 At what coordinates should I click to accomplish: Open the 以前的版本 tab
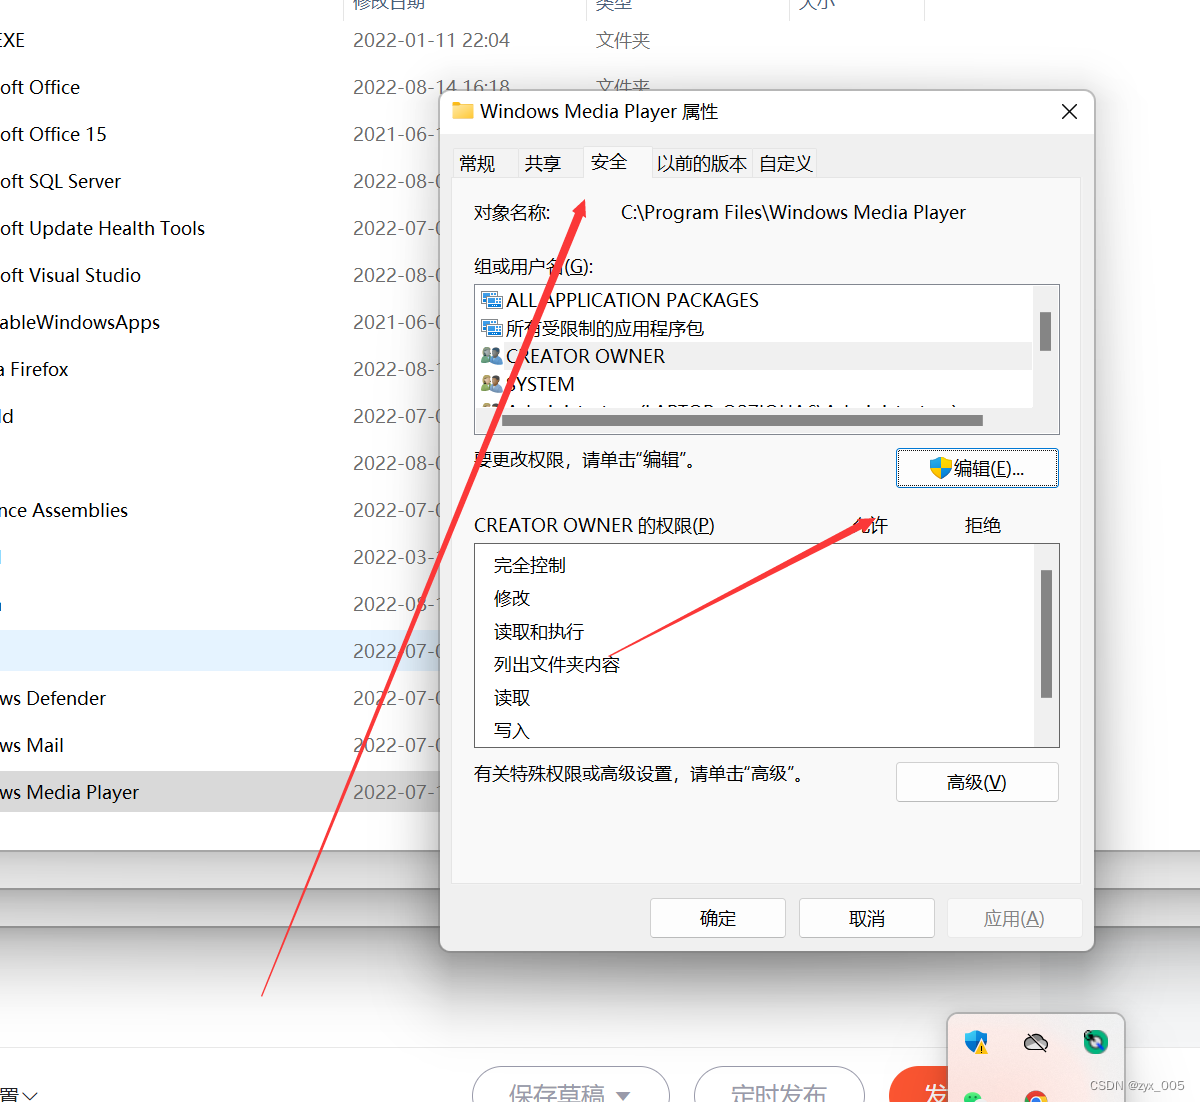pyautogui.click(x=702, y=164)
